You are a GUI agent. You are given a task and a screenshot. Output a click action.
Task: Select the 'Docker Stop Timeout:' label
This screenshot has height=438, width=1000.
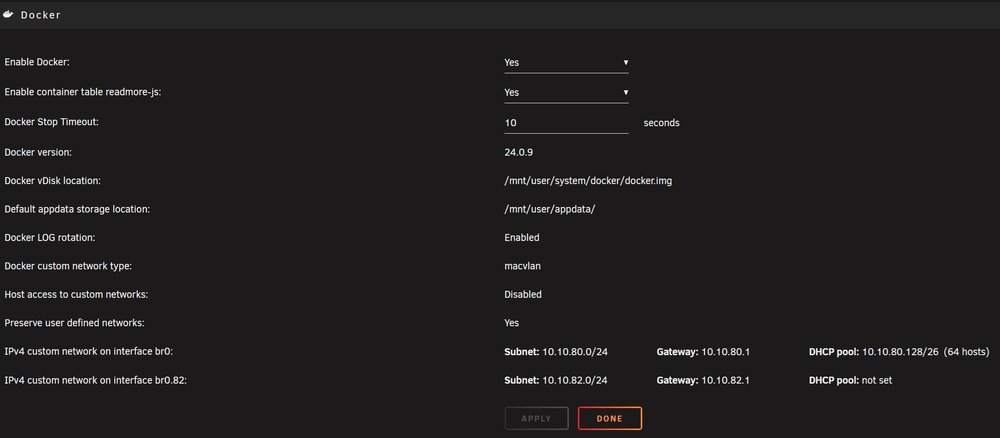coord(52,122)
